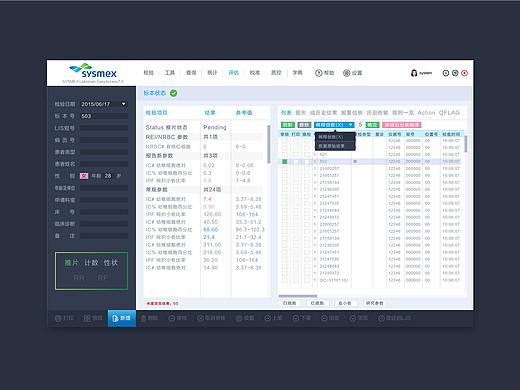Expand the arrow beside QC-51101102
The image size is (520, 390).
pos(315,280)
